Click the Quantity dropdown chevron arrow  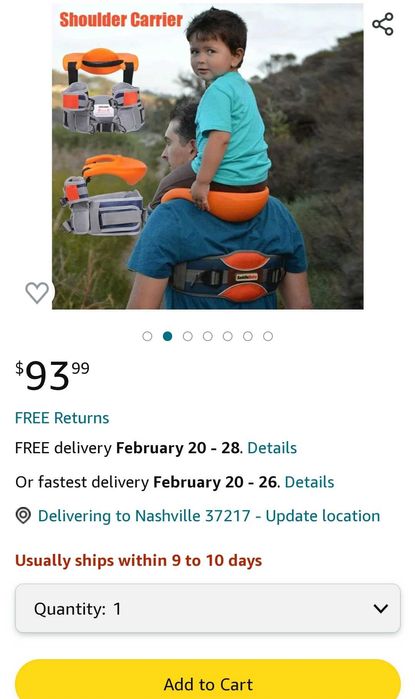(x=381, y=609)
